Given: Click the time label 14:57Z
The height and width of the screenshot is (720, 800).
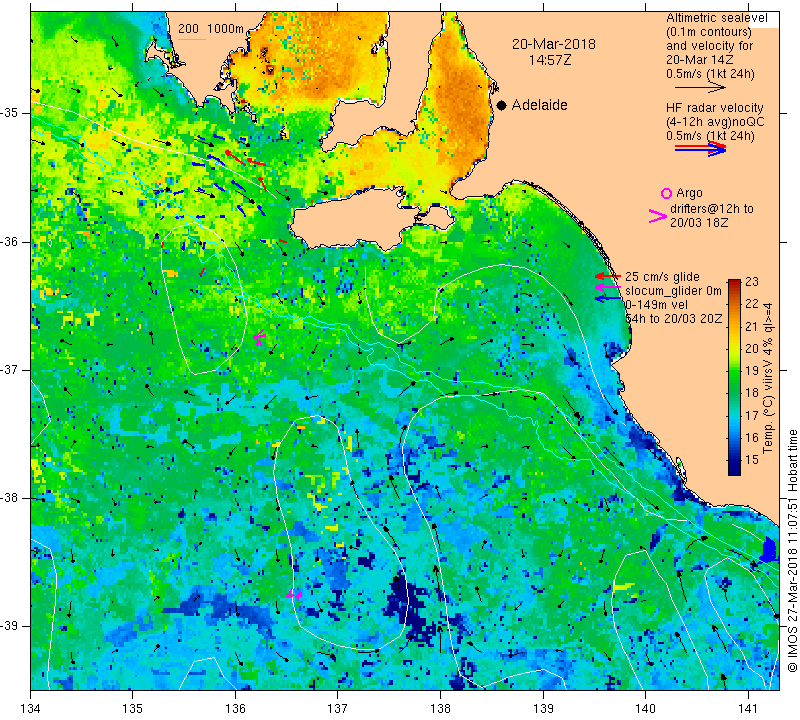Looking at the screenshot, I should click(x=549, y=60).
